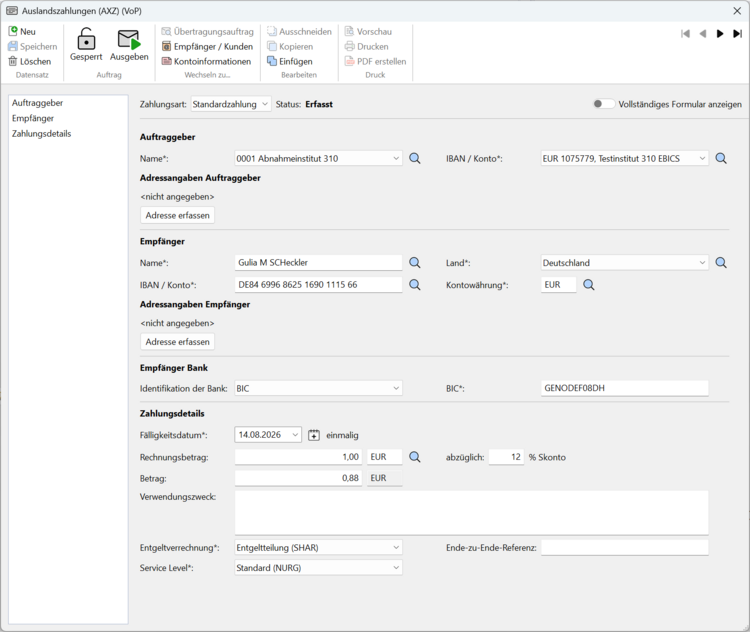Click the Betrag amount field 0,88
The width and height of the screenshot is (750, 632).
pyautogui.click(x=299, y=478)
